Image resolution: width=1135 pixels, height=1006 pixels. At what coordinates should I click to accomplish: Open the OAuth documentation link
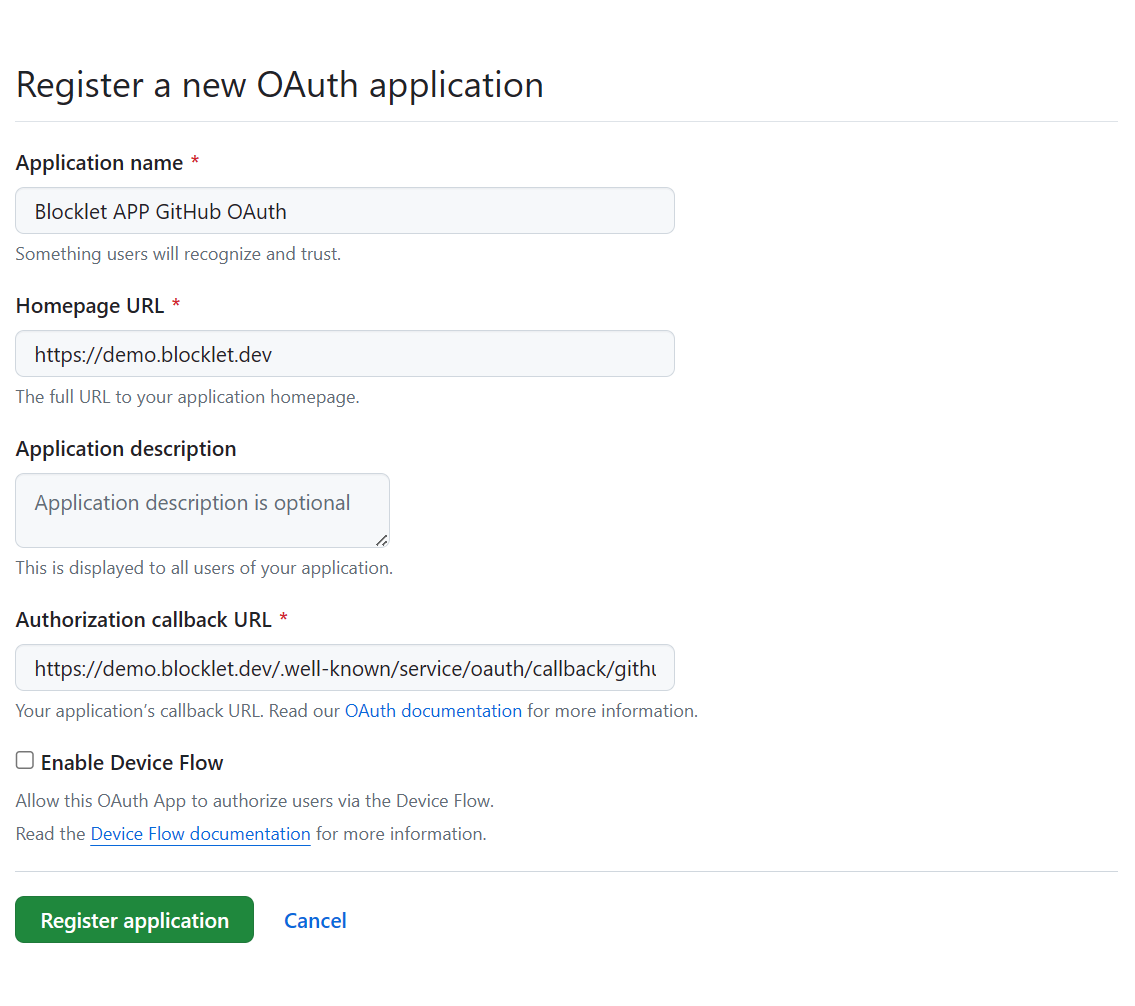pos(433,711)
